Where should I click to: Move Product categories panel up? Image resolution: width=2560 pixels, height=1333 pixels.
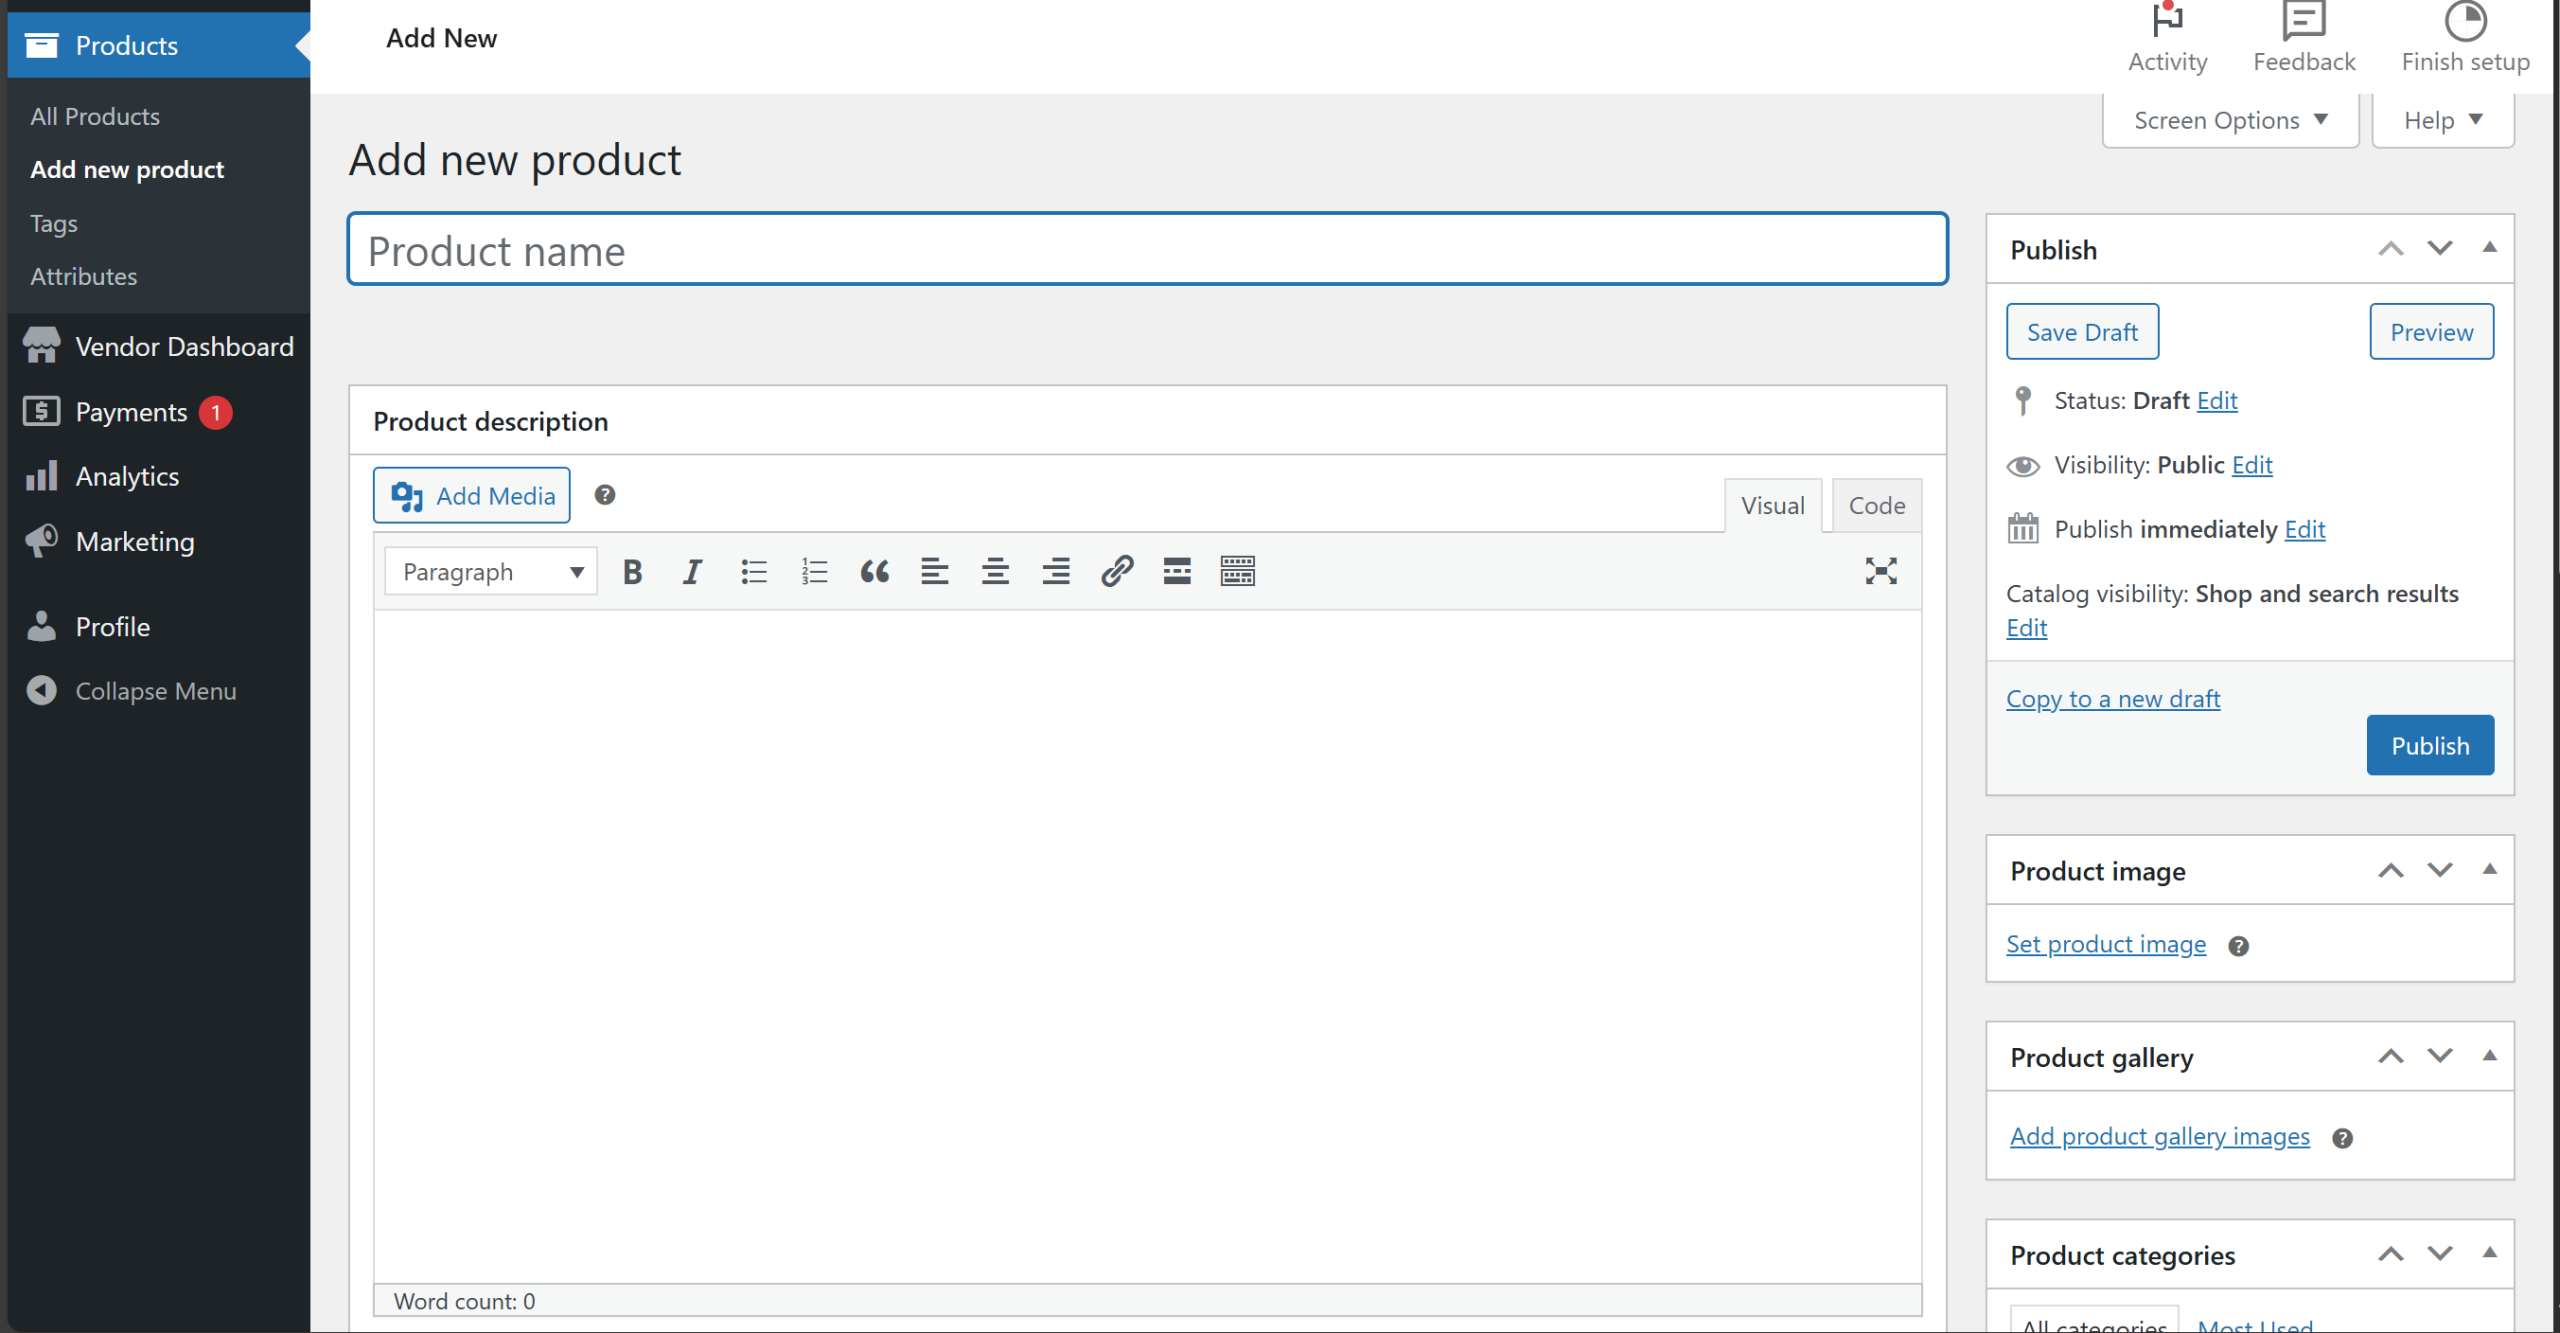(x=2390, y=1254)
